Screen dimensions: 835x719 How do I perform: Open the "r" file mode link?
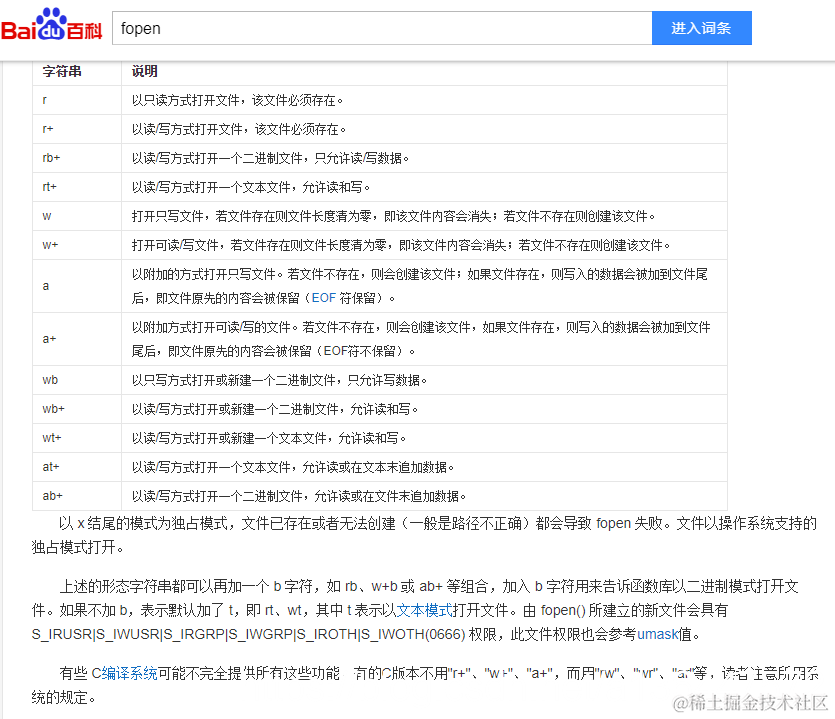44,100
